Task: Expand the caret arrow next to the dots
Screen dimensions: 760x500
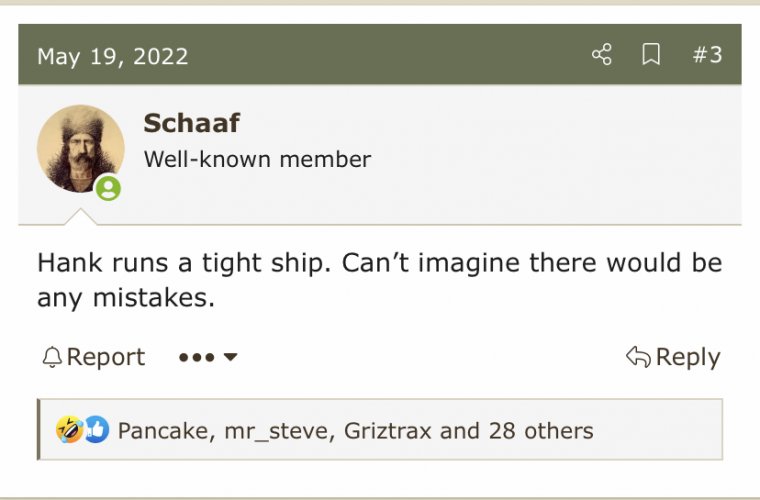Action: point(230,357)
